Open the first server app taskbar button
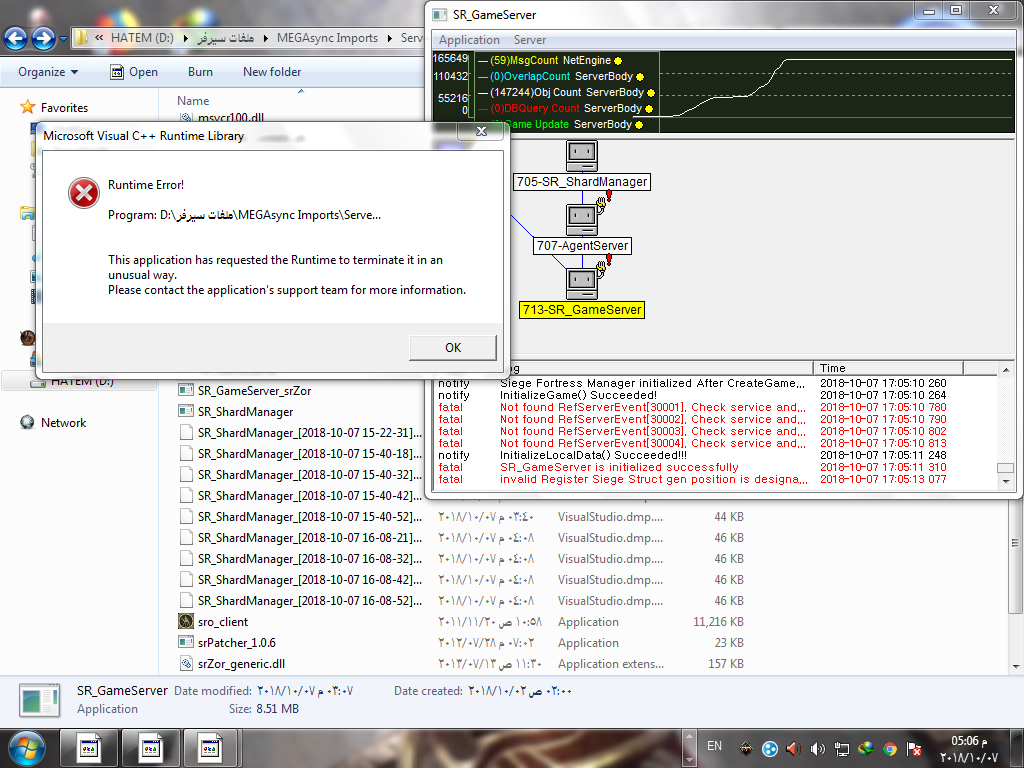 coord(89,748)
